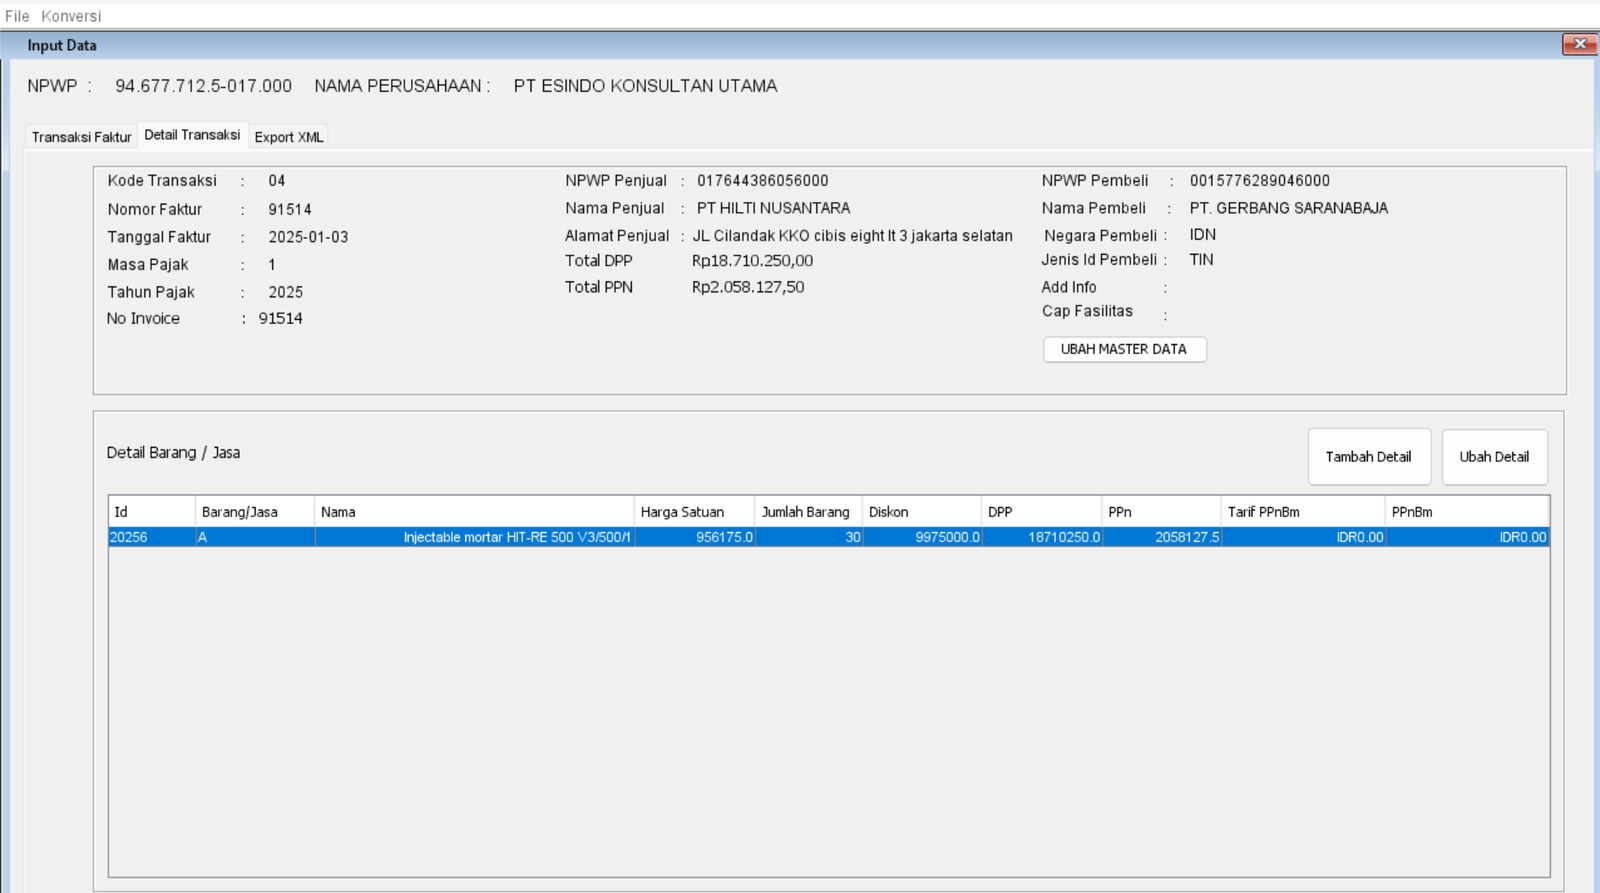Click the Tambah Detail button
This screenshot has width=1600, height=893.
coord(1369,457)
